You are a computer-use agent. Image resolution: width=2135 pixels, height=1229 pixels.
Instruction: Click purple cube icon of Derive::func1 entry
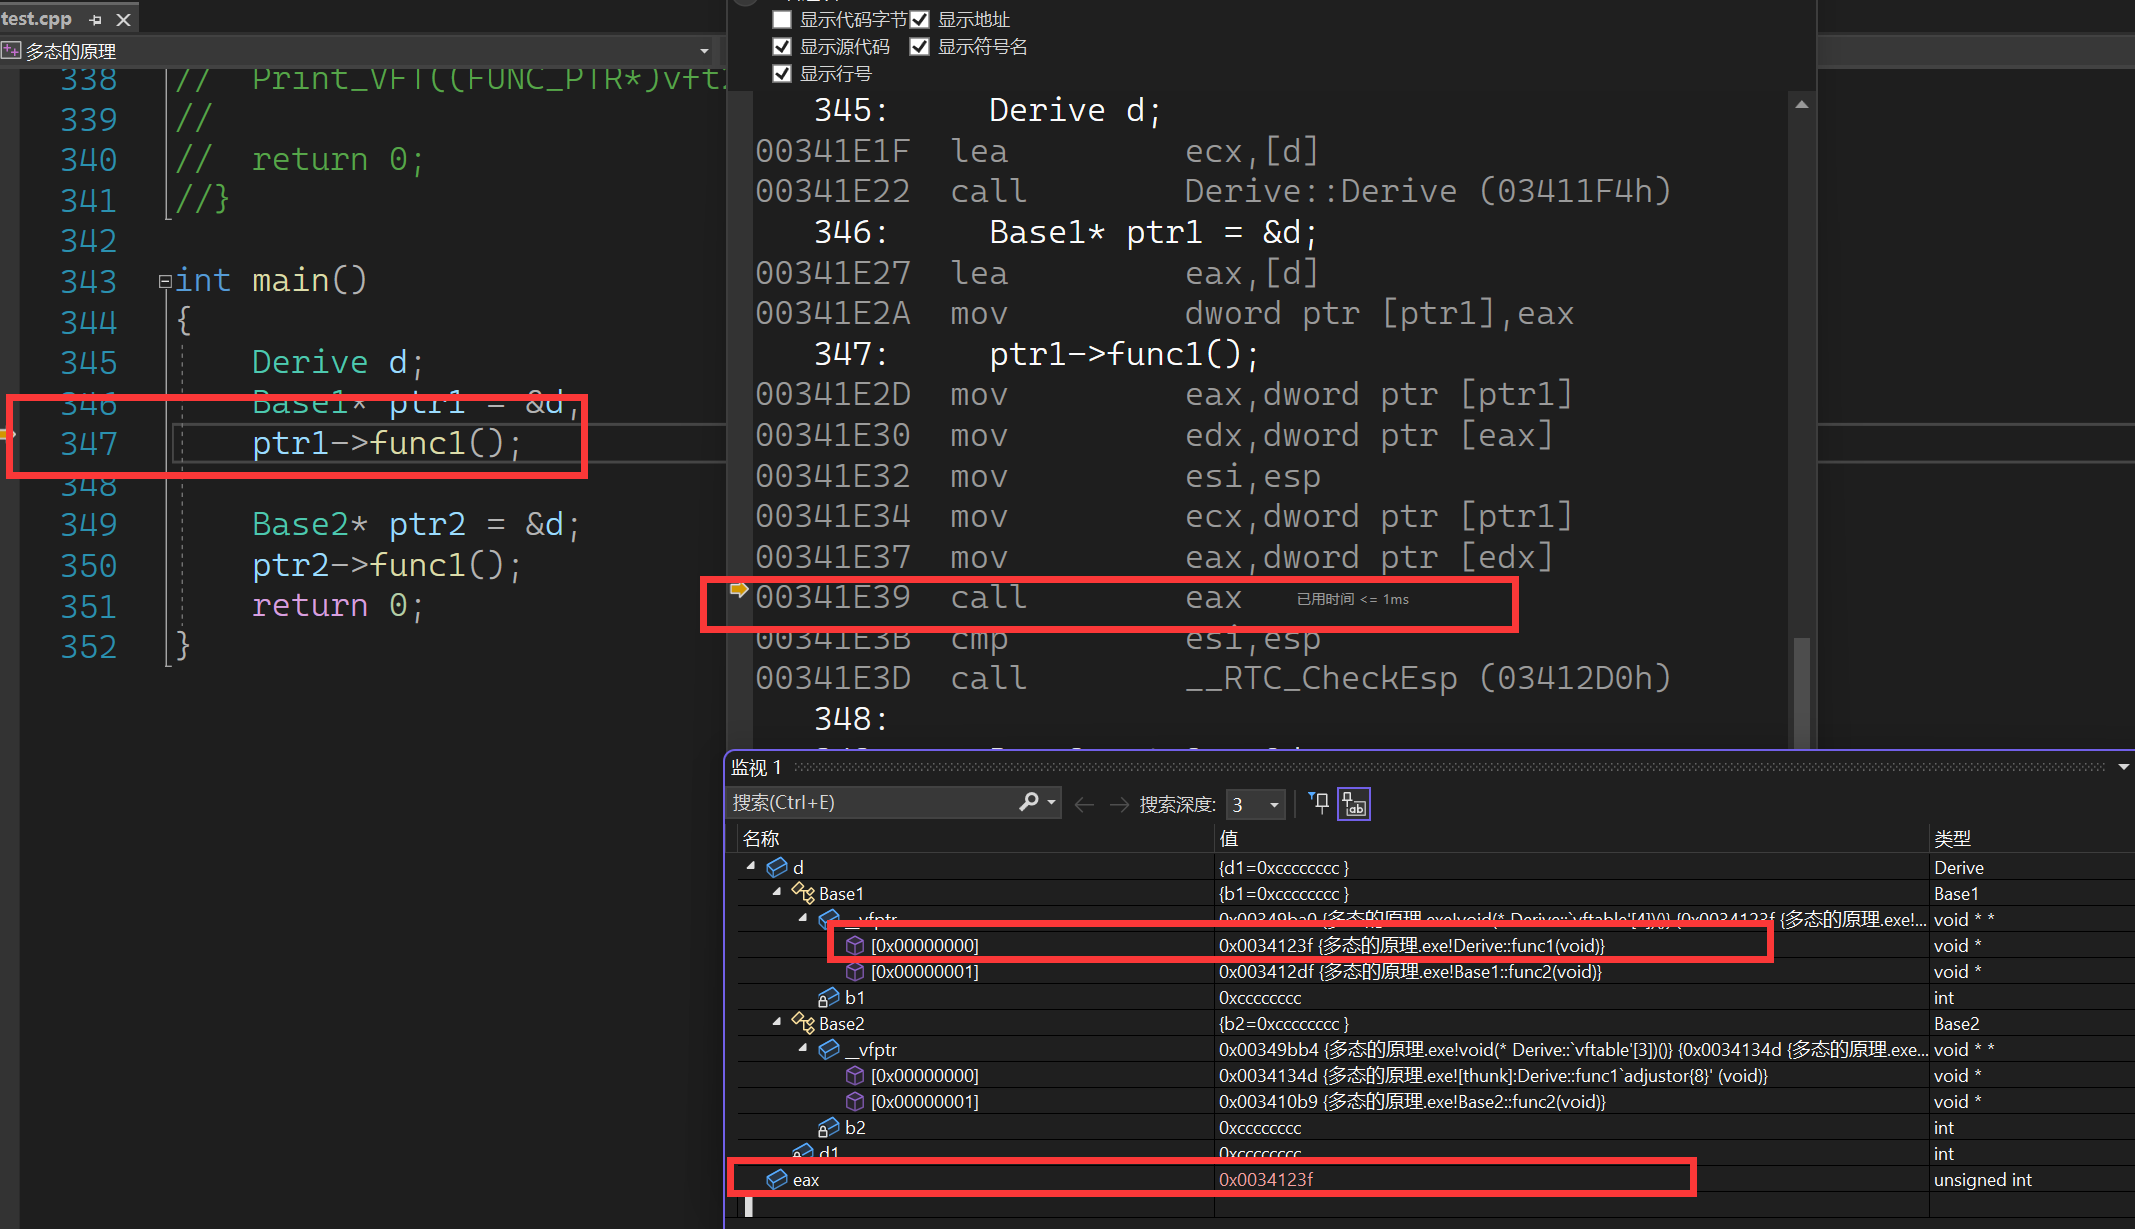pyautogui.click(x=855, y=945)
